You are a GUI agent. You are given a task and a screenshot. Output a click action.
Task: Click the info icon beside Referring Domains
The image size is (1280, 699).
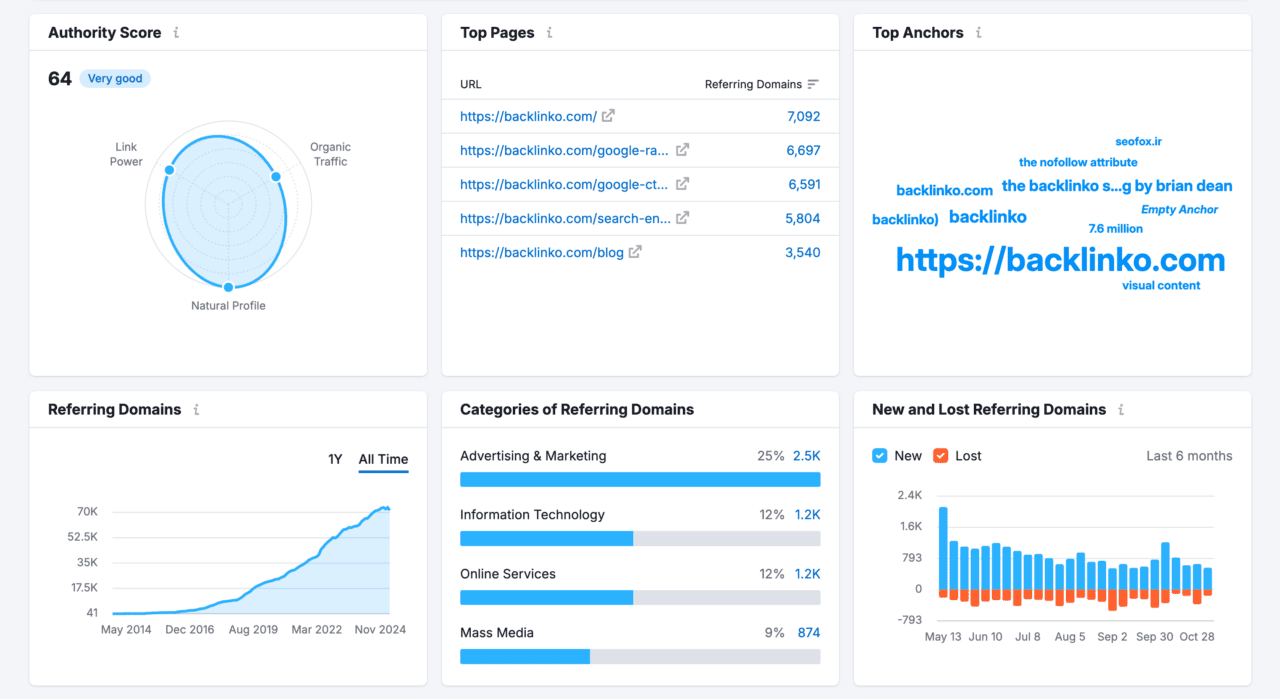point(197,410)
